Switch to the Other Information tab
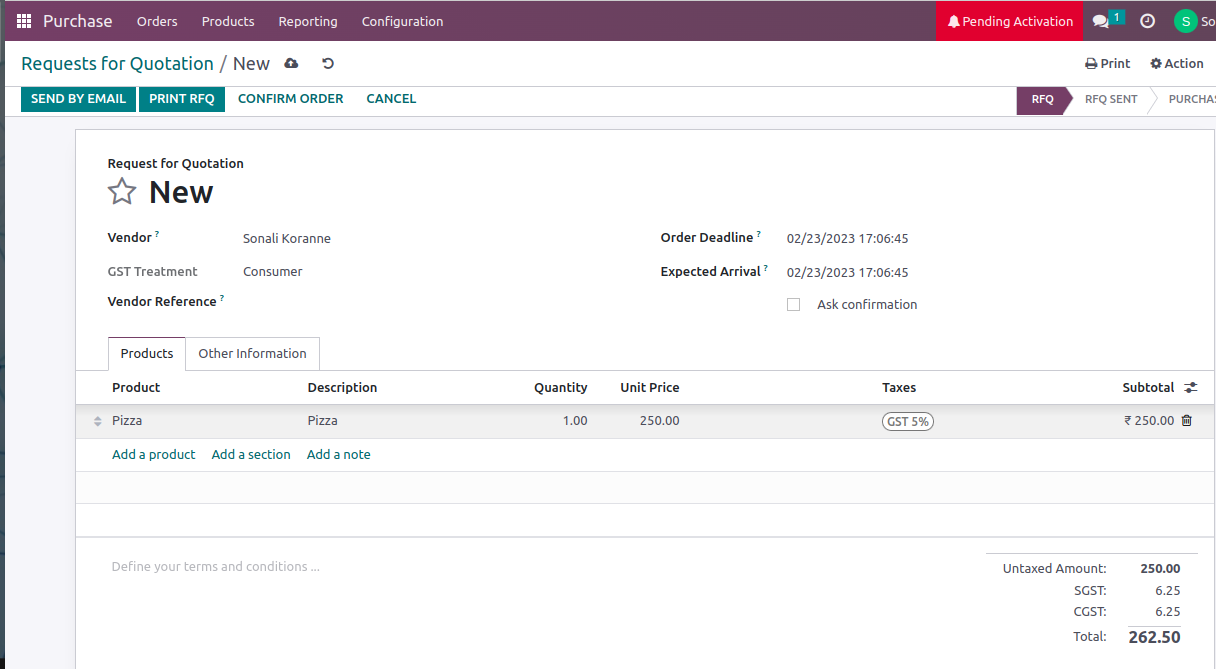1216x669 pixels. (252, 354)
